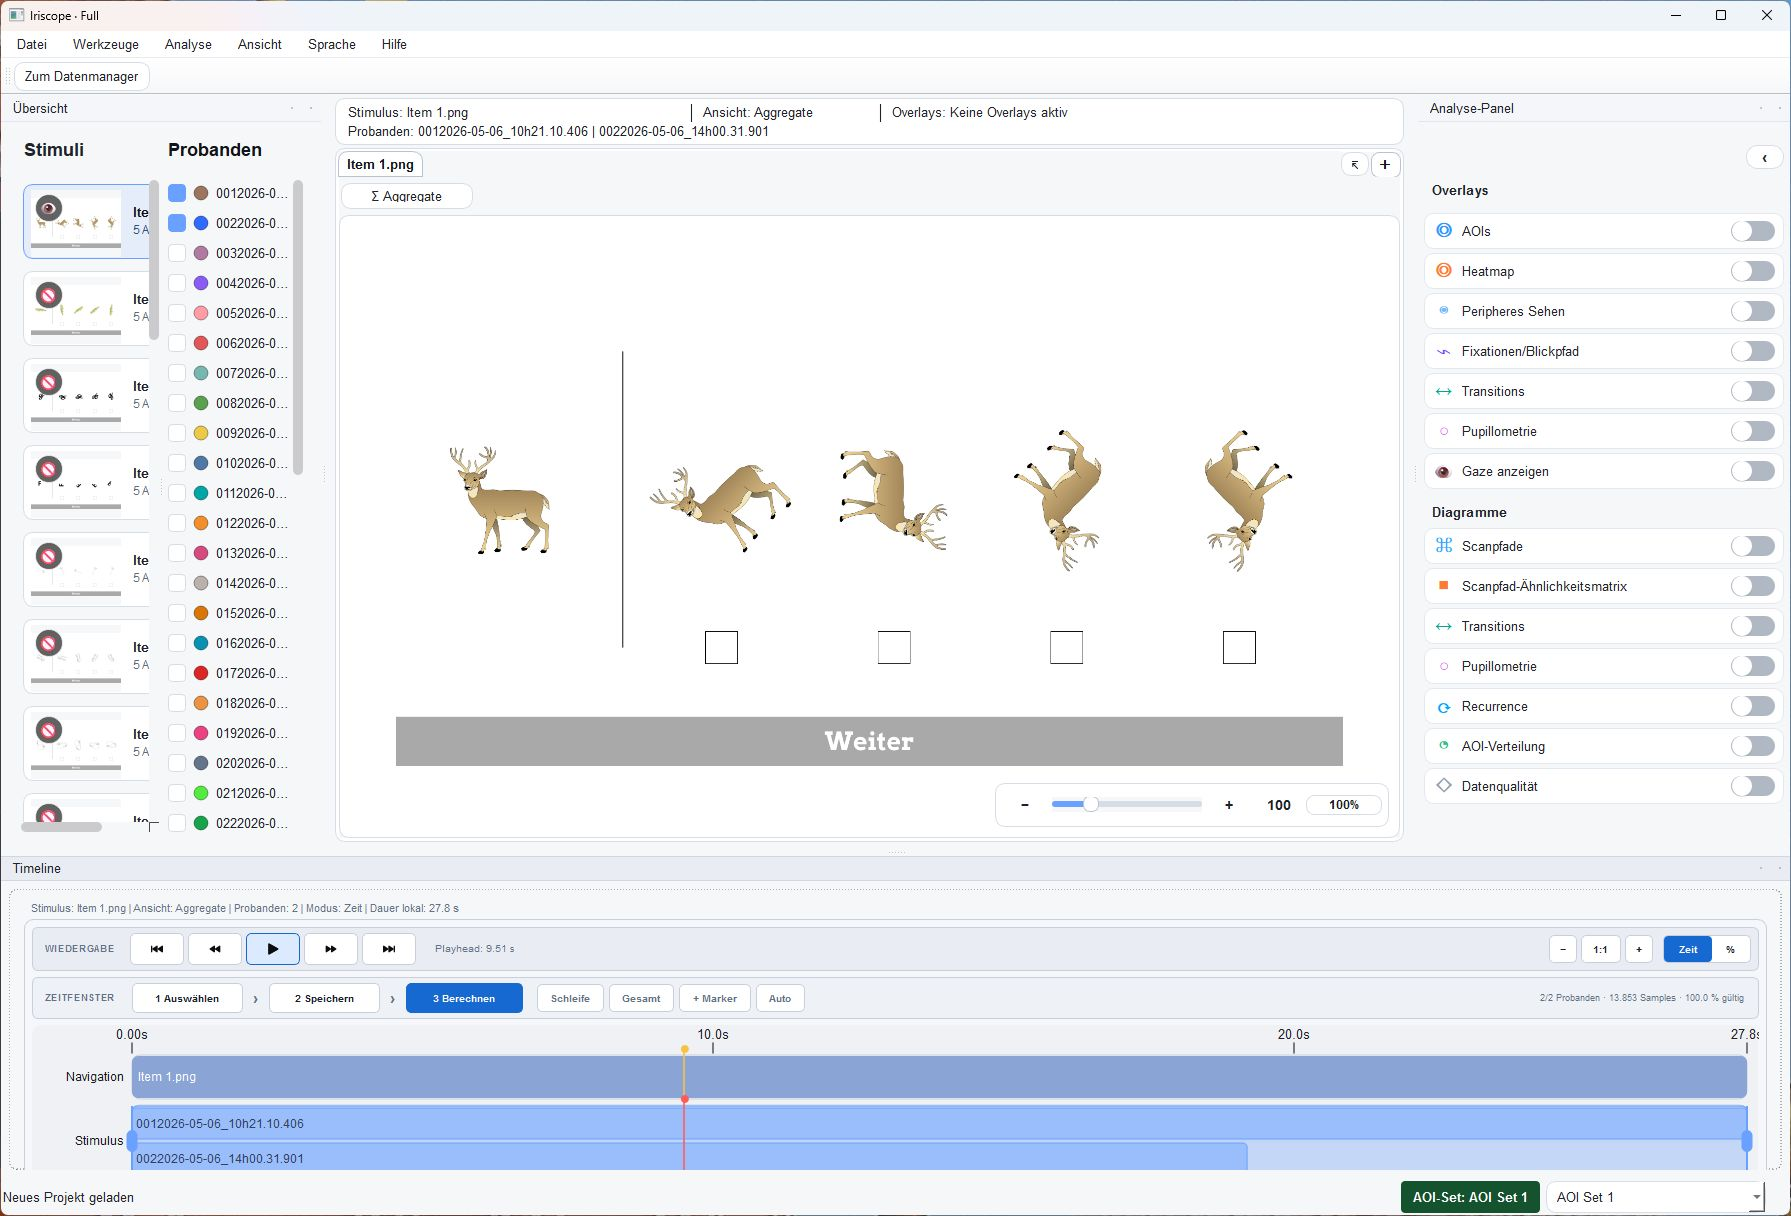Viewport: 1791px width, 1216px height.
Task: Click the Schleife button
Action: tap(570, 998)
